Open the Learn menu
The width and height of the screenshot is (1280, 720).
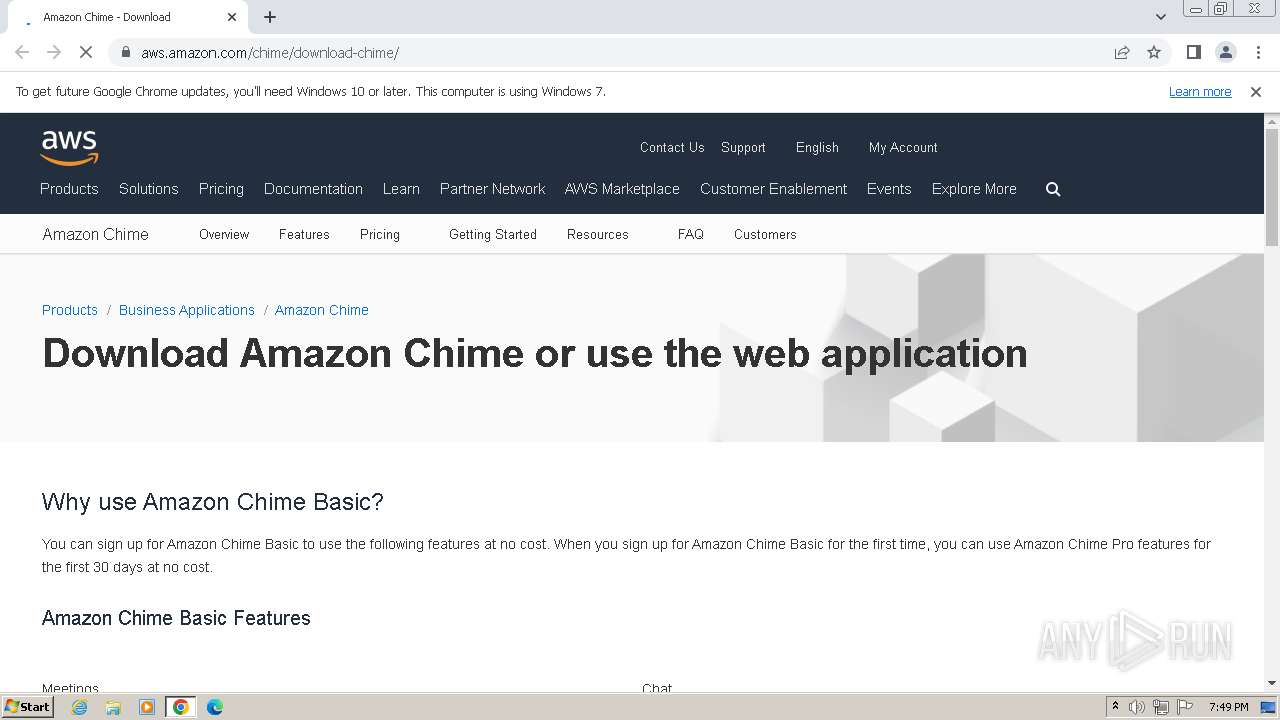[401, 189]
